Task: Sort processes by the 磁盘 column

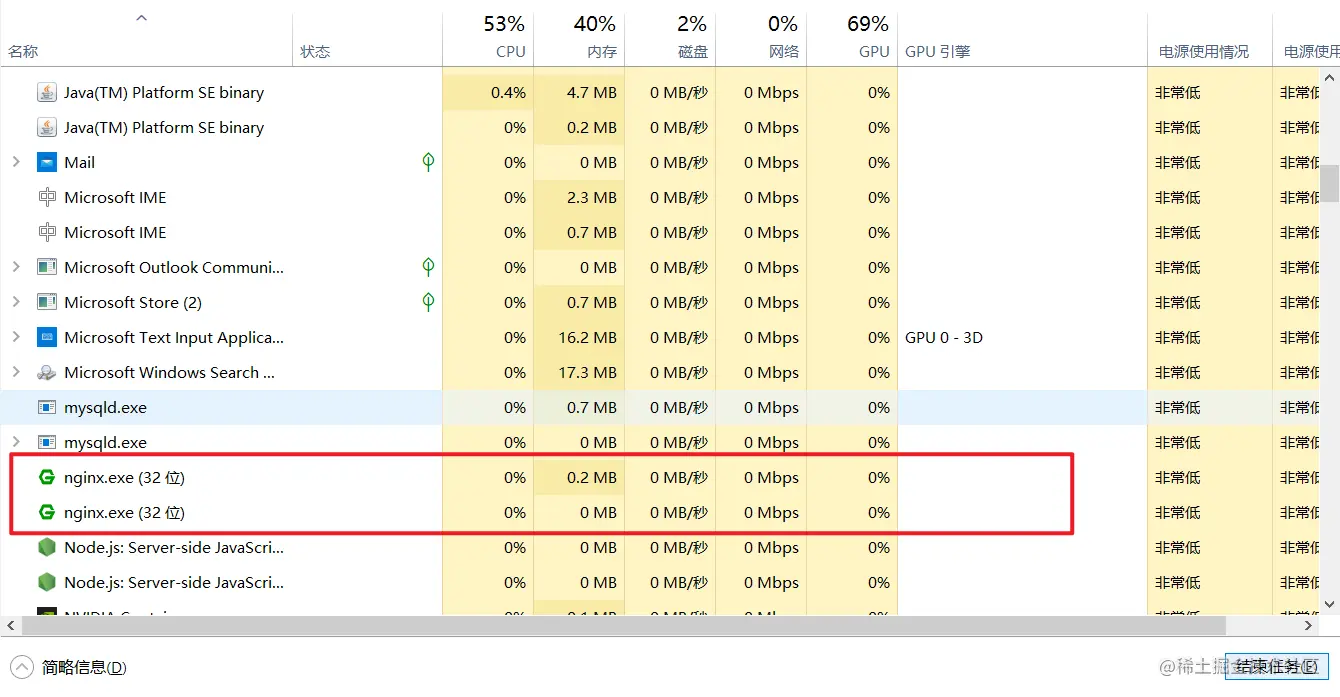Action: tap(693, 52)
